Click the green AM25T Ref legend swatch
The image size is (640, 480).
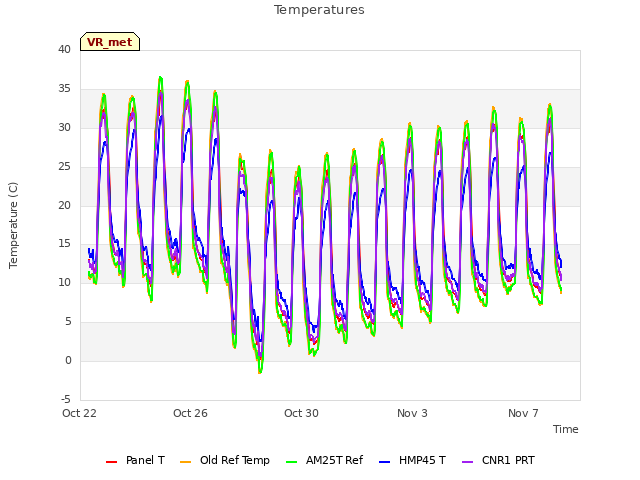tap(292, 462)
